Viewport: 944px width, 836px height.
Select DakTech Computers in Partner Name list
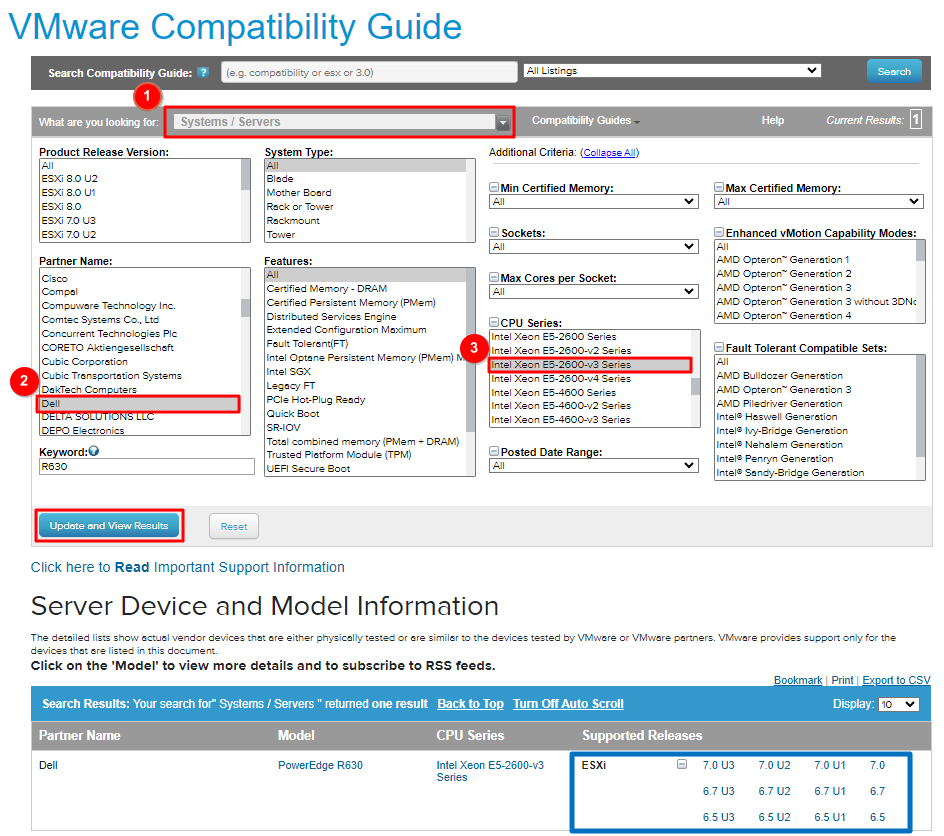pos(89,389)
